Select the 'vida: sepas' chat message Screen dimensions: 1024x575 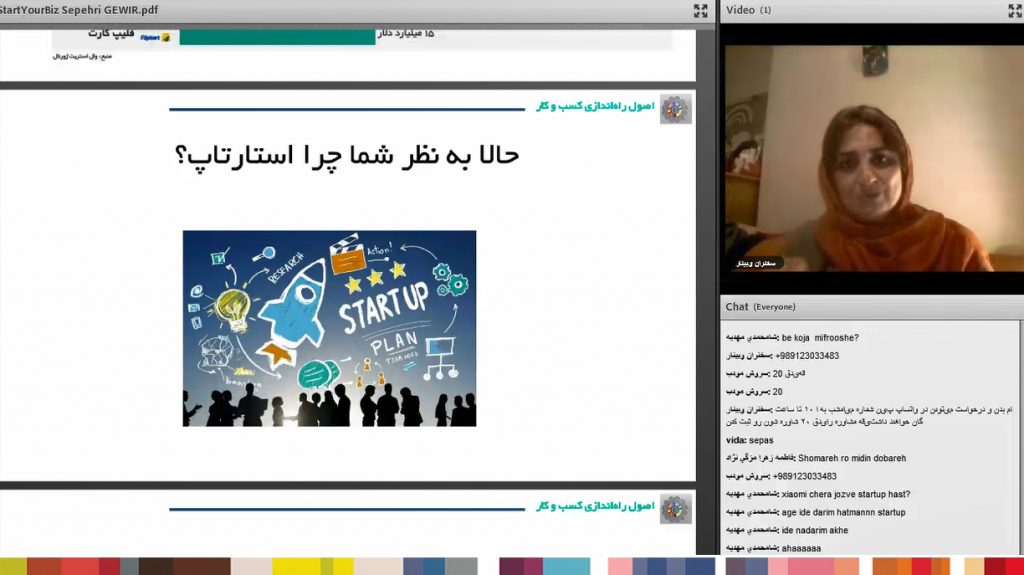750,440
